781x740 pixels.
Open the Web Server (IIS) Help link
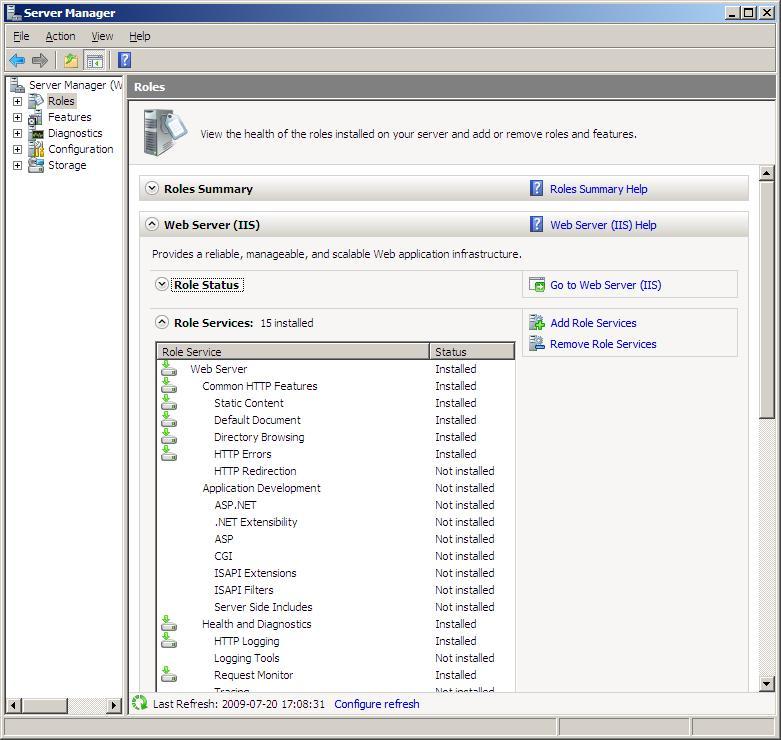pos(603,225)
